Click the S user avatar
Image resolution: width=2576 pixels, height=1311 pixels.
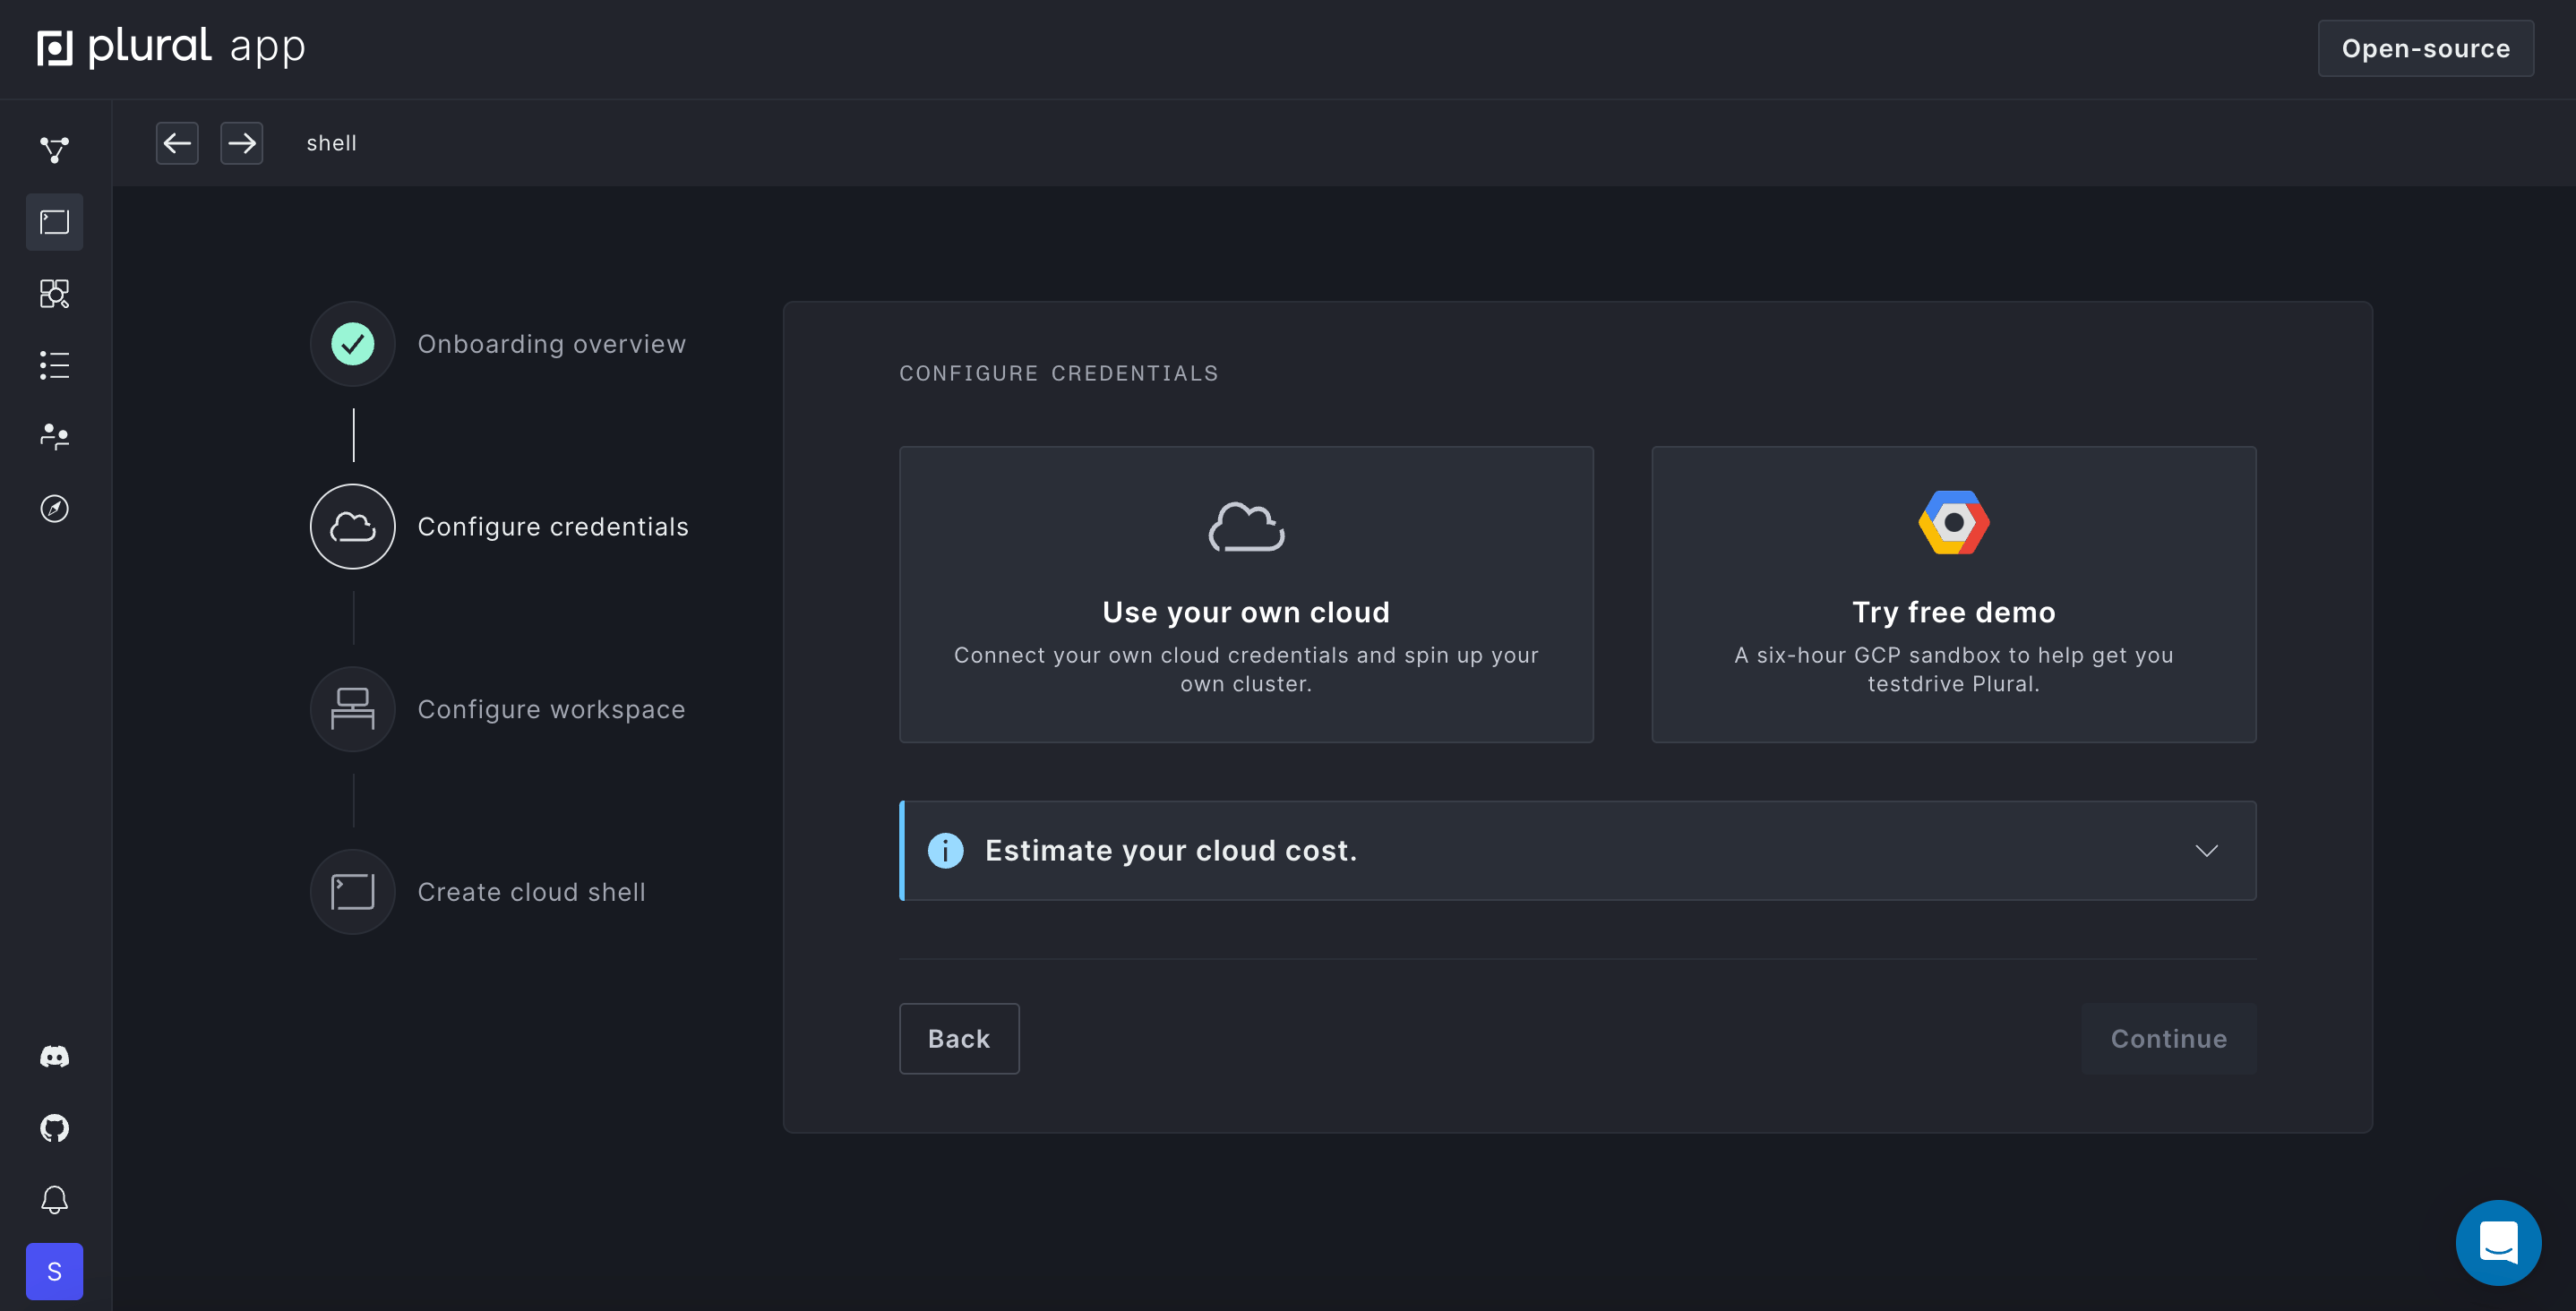pyautogui.click(x=54, y=1271)
